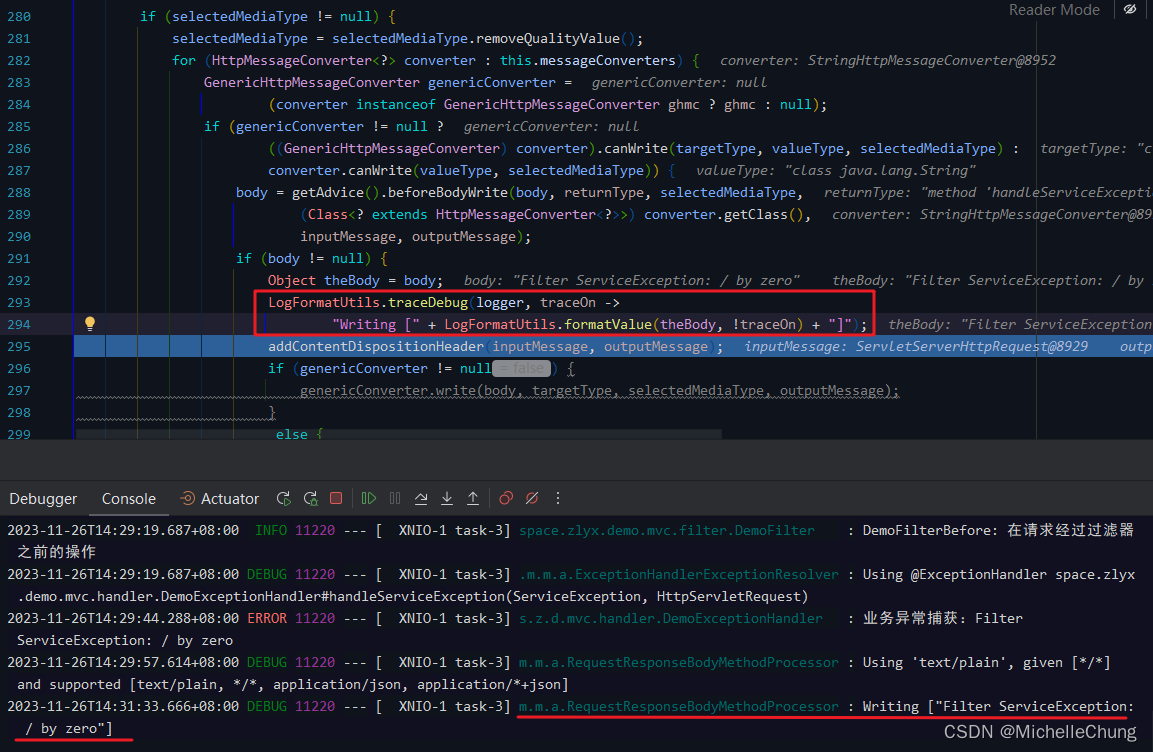Open more debug toolbar options

558,498
